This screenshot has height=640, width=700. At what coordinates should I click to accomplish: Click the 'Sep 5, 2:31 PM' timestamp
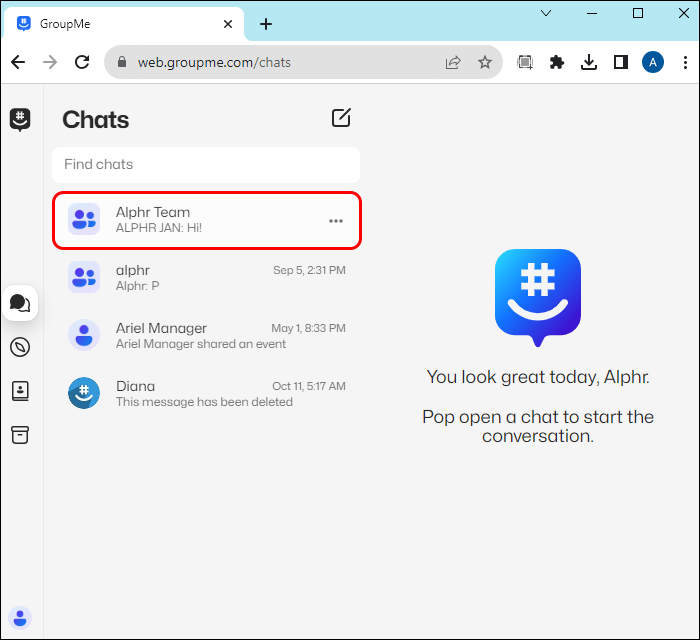pos(309,270)
